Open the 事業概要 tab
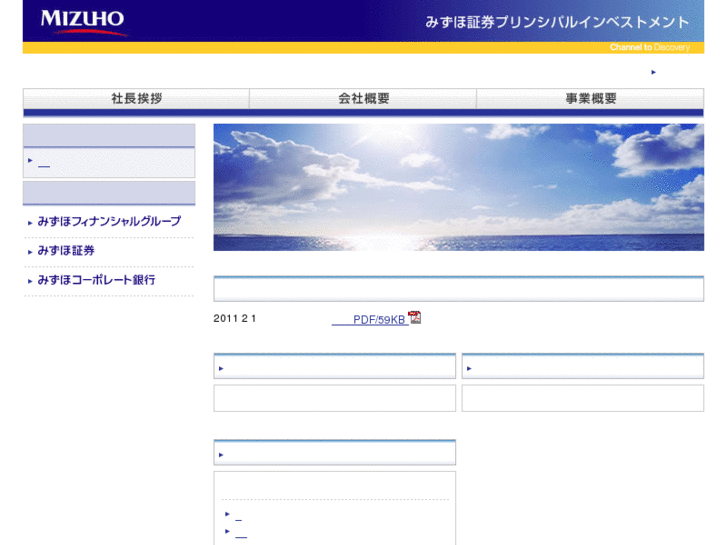Viewport: 727px width, 545px height. tap(590, 98)
